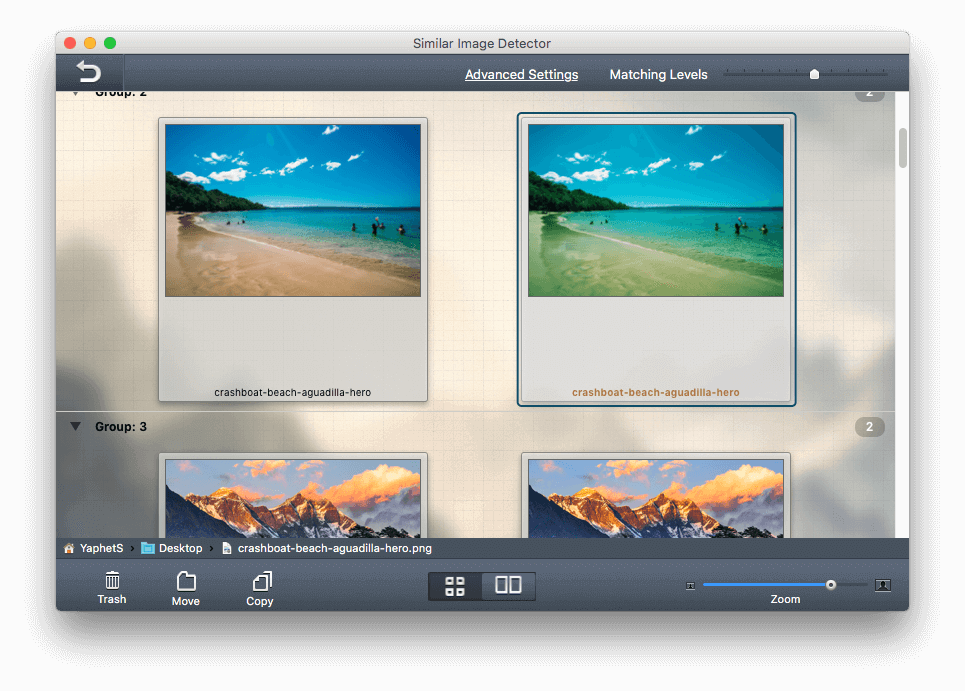Open Advanced Settings
Image resolution: width=965 pixels, height=691 pixels.
521,74
